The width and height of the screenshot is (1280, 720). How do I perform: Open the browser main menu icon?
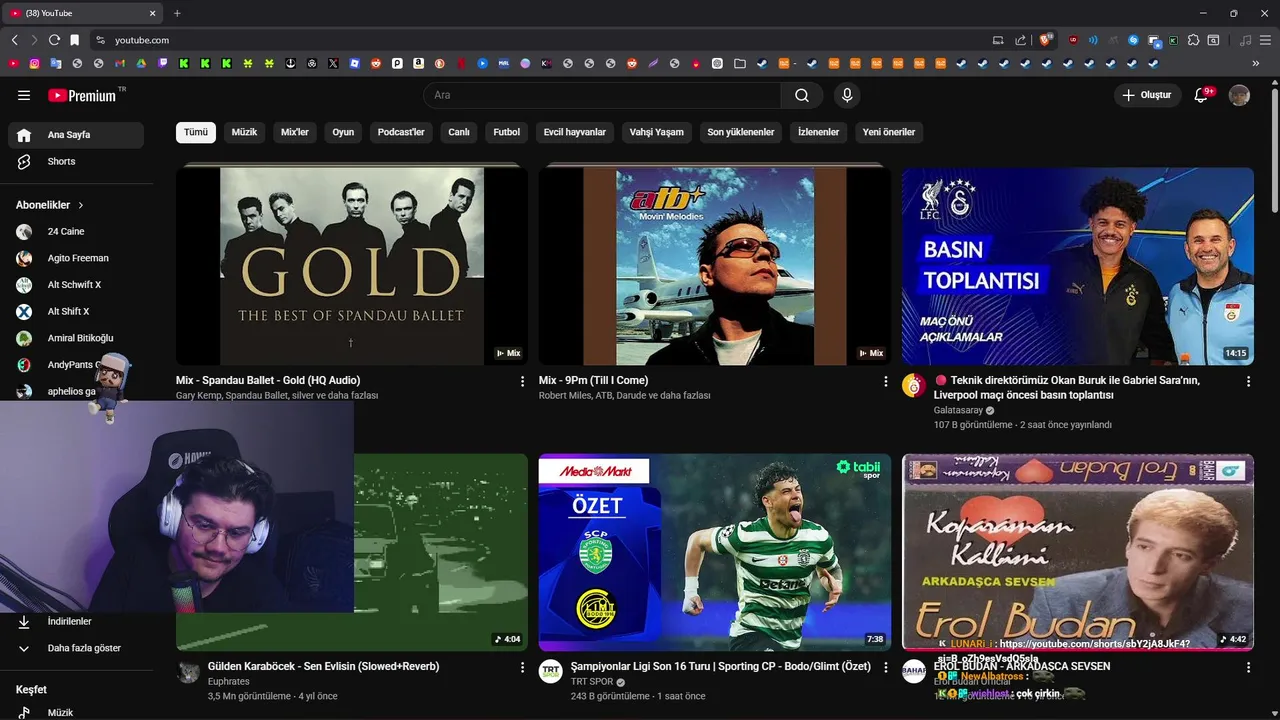point(1265,40)
